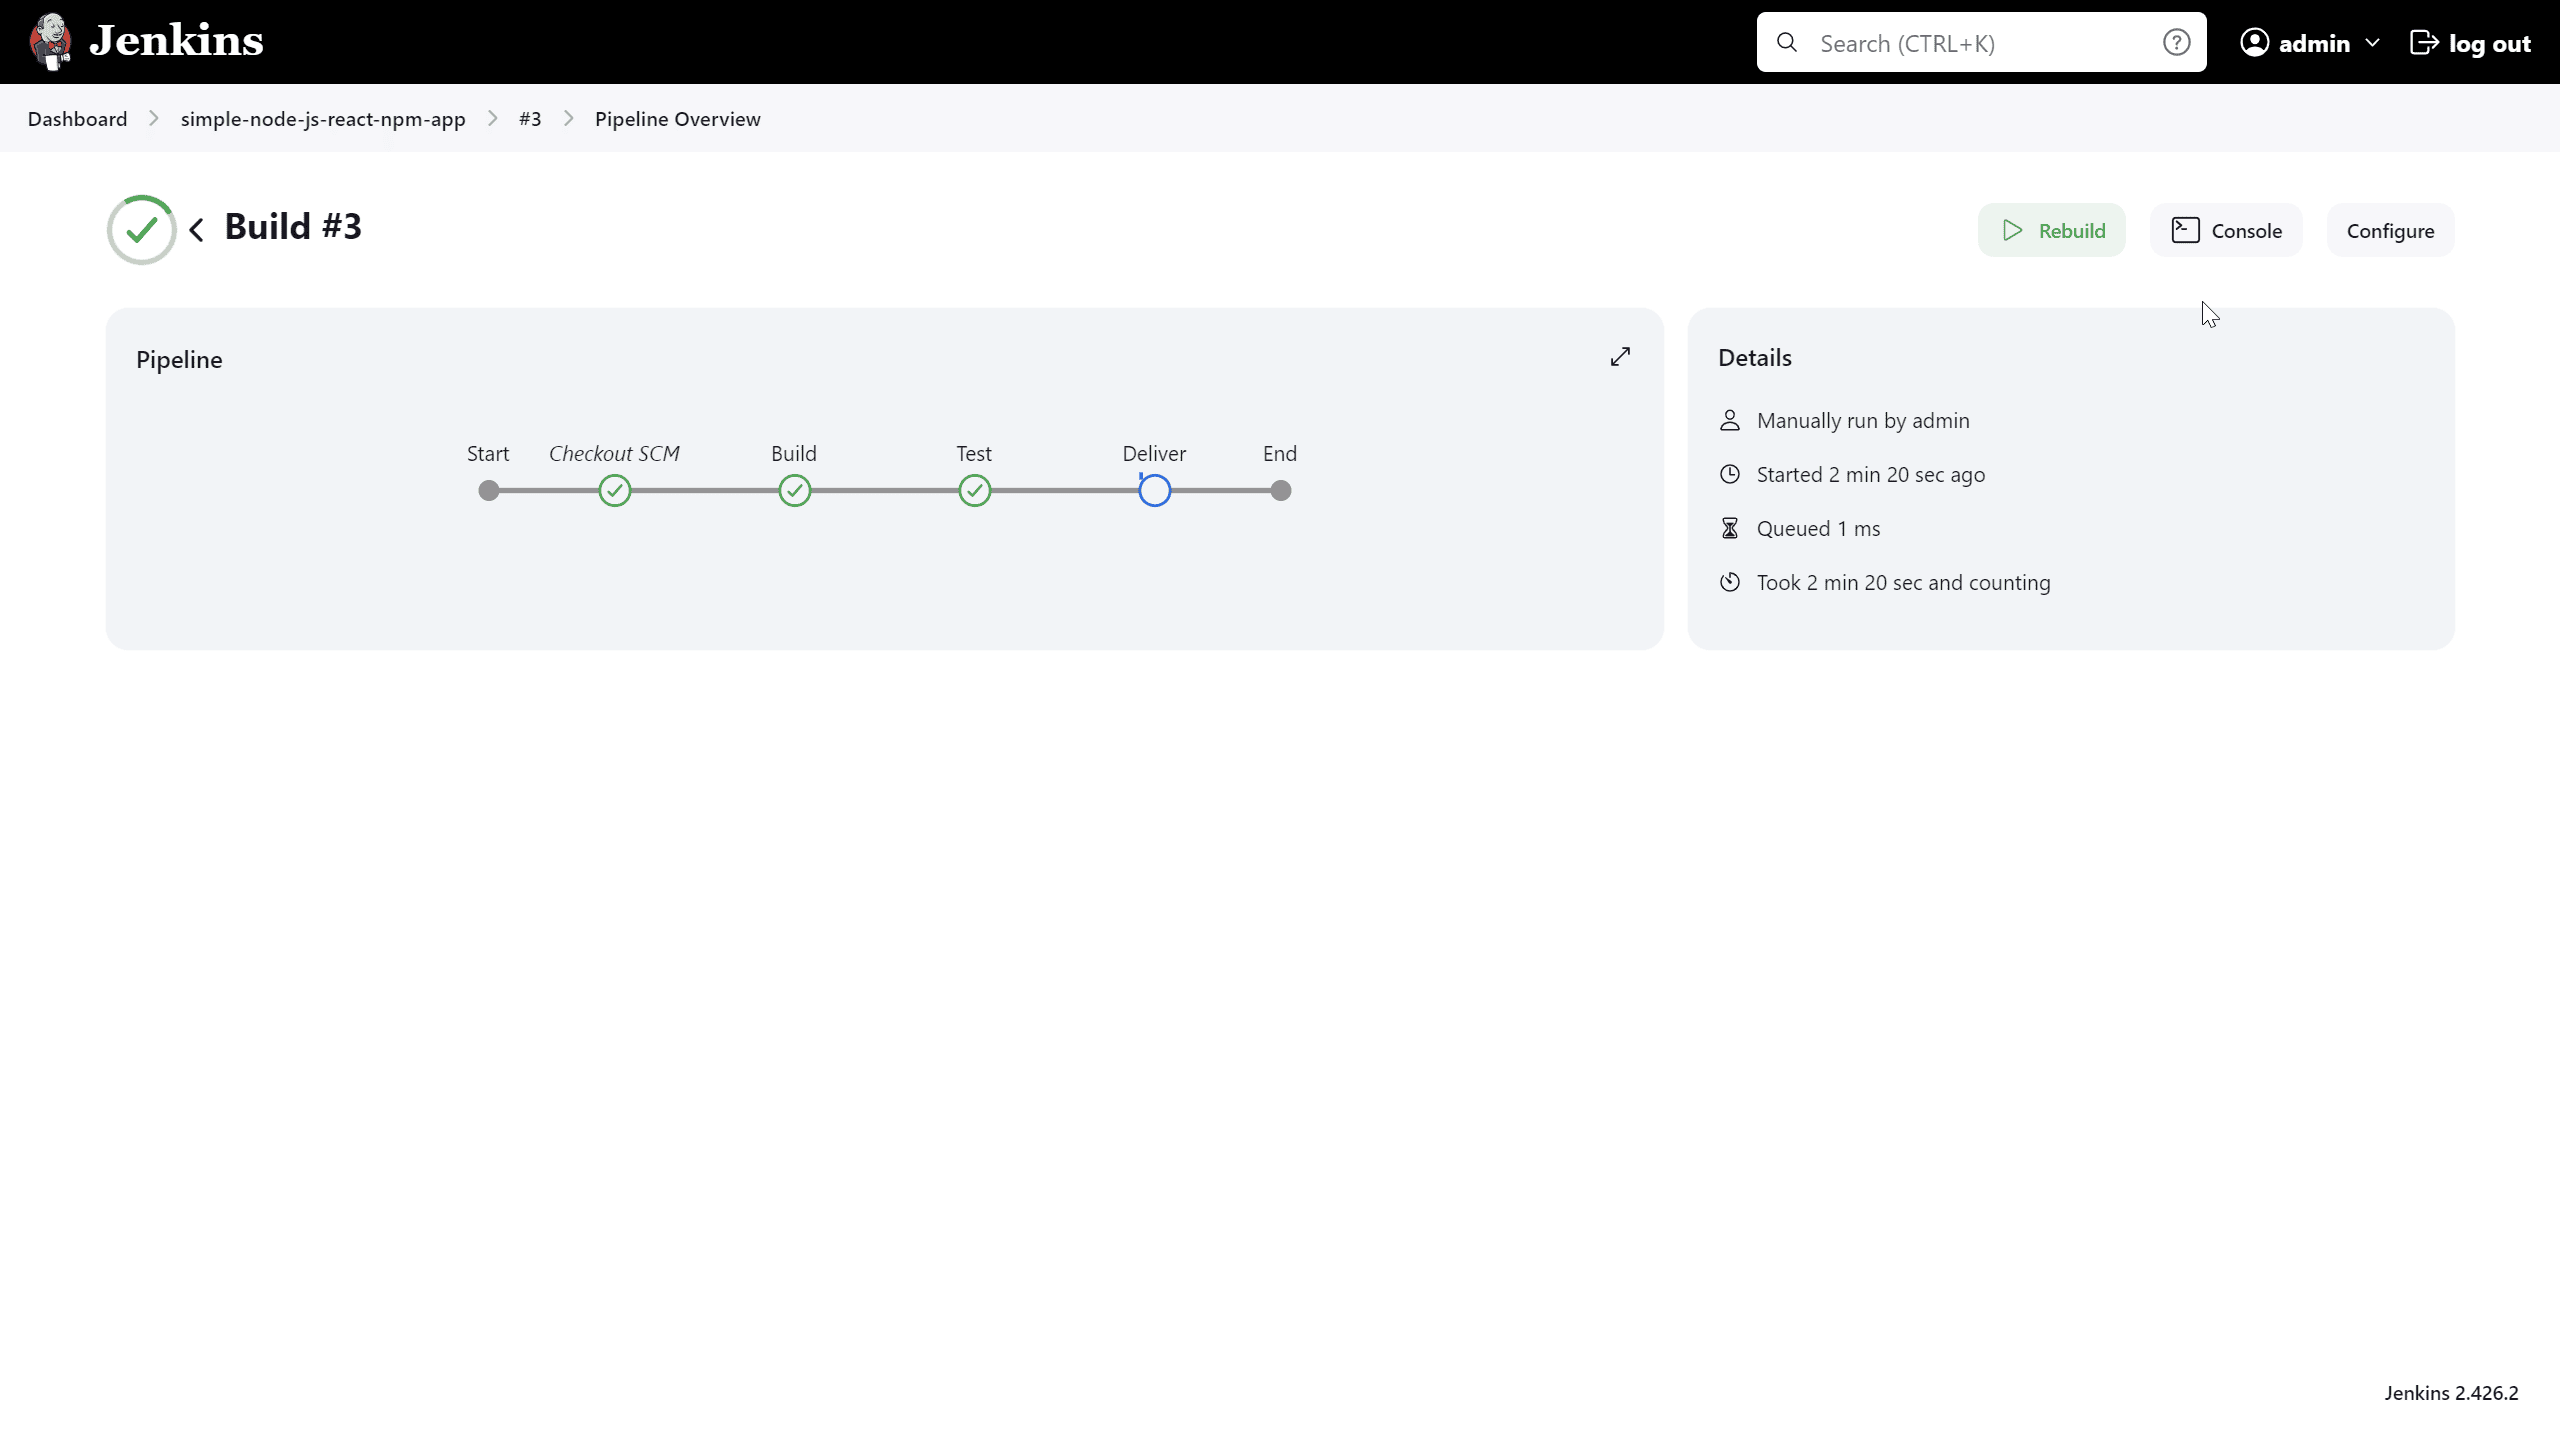Click the Deliver stage node
2560x1440 pixels.
coord(1153,491)
